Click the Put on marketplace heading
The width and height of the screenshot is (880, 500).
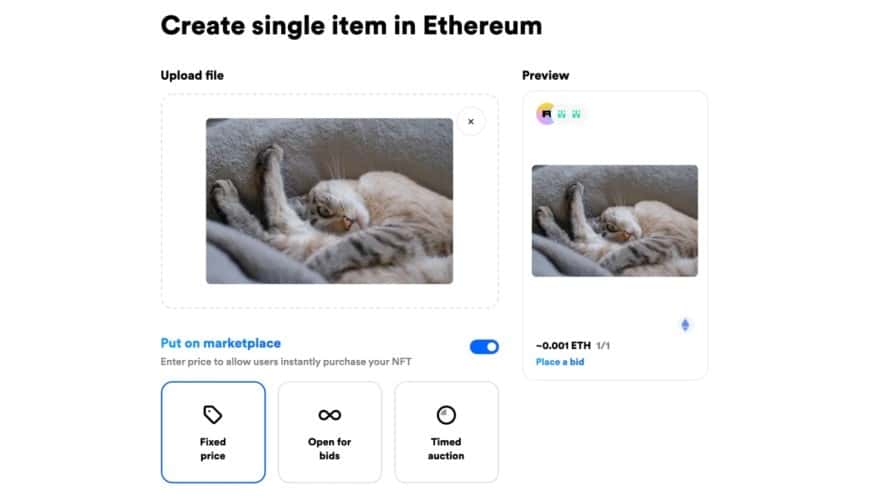click(221, 343)
